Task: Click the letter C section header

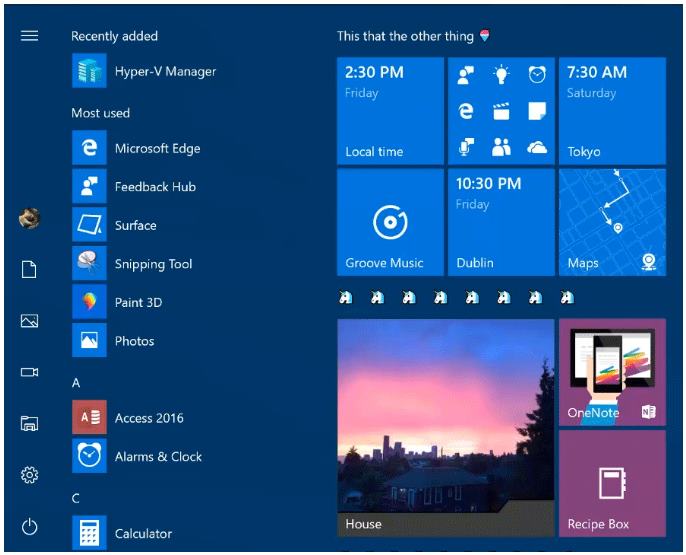Action: [76, 498]
